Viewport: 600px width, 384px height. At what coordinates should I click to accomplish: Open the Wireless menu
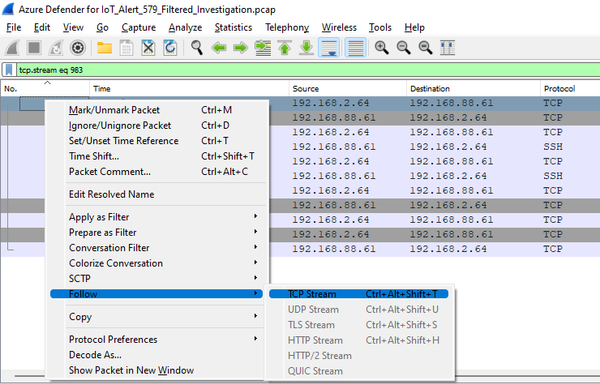coord(339,28)
